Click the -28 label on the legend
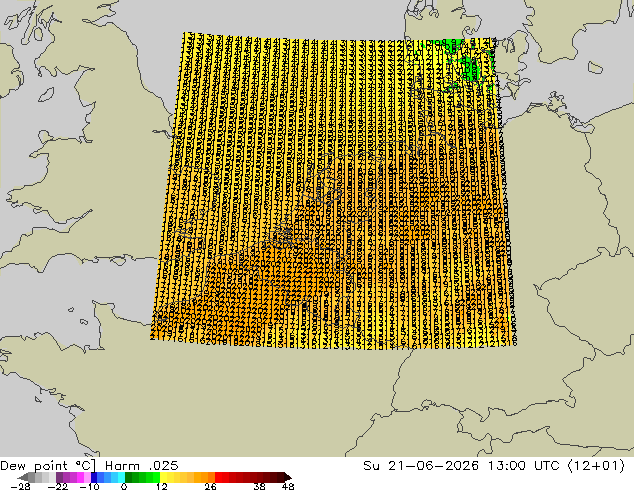 (20, 486)
